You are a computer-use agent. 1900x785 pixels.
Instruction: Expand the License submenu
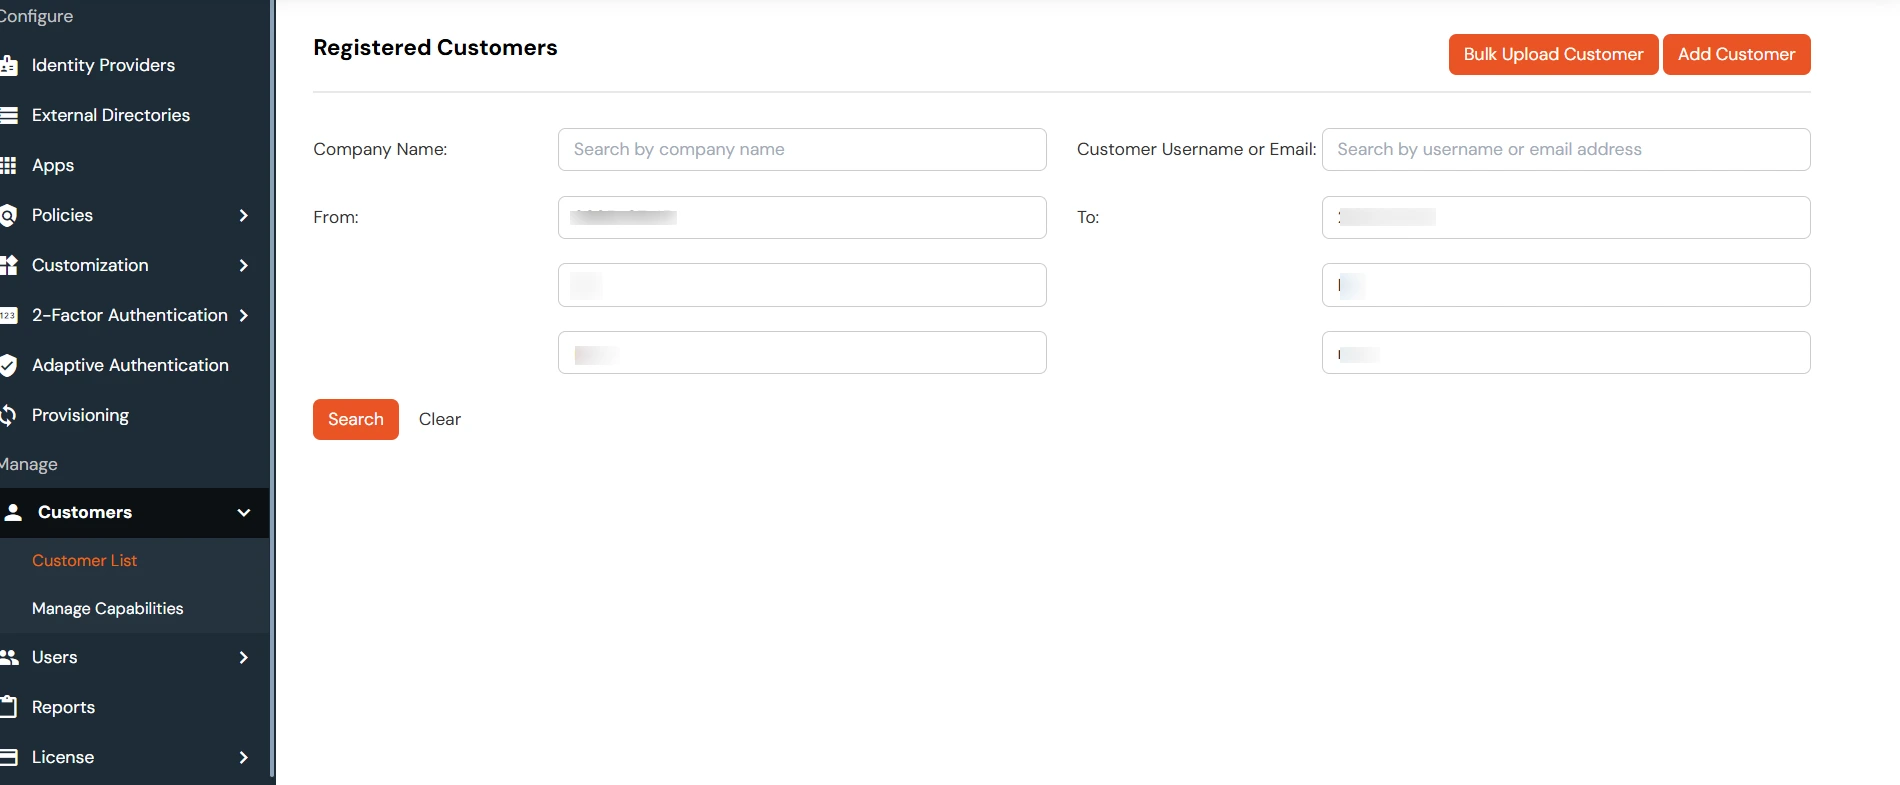point(243,757)
